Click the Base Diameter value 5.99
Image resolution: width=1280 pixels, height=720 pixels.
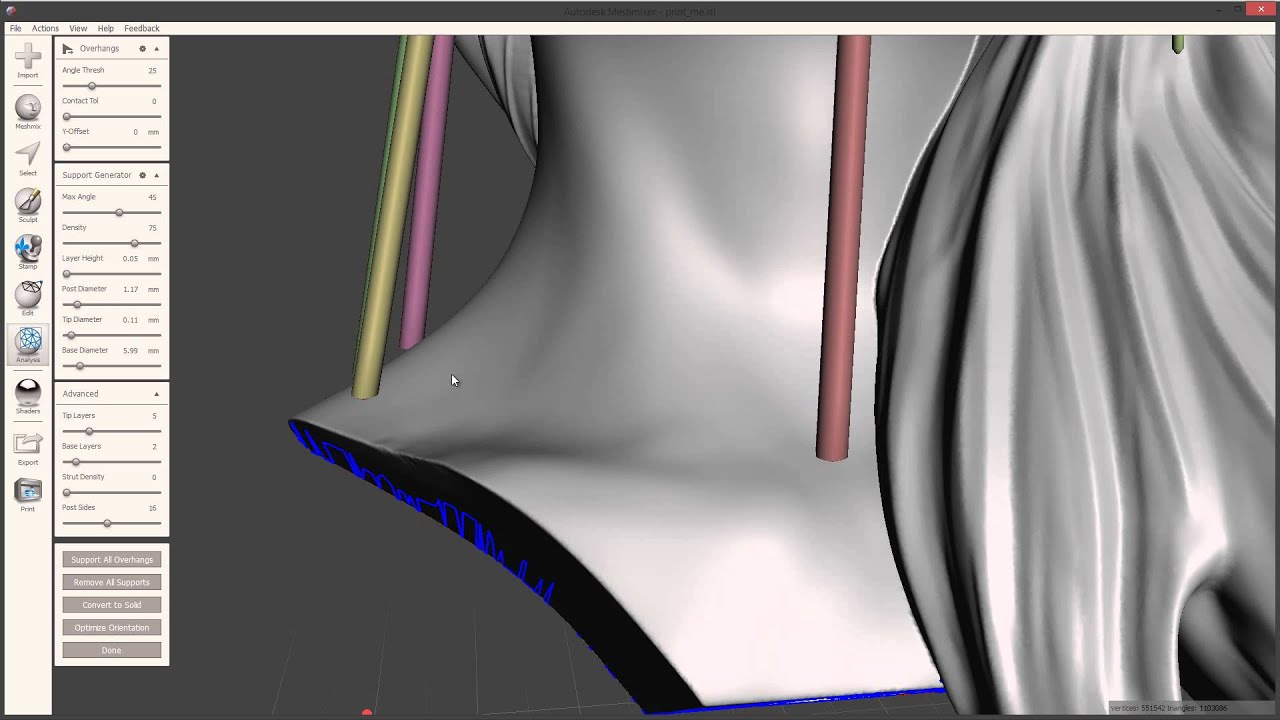[130, 351]
